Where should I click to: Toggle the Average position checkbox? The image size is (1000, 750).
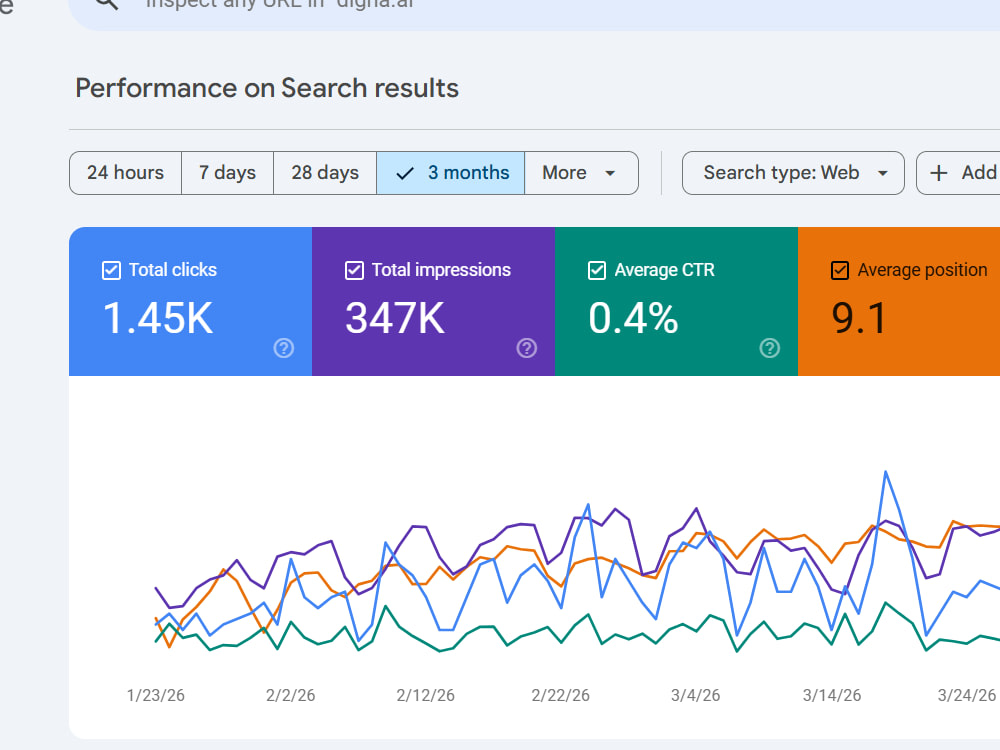point(840,270)
